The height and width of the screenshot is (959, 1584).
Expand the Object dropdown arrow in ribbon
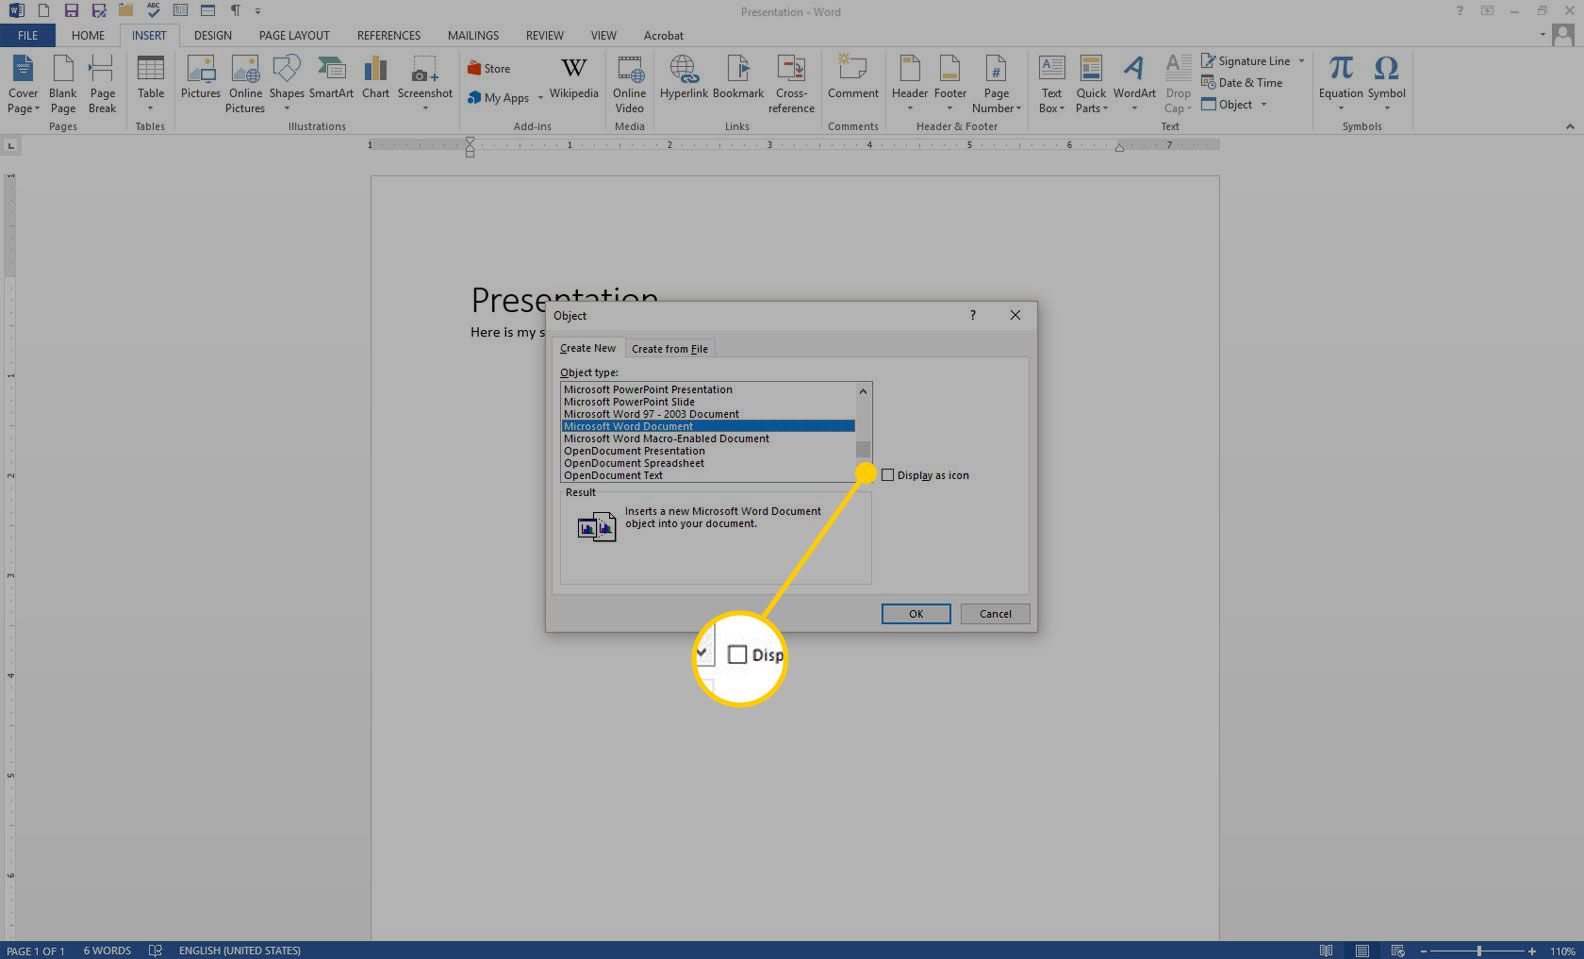1263,105
